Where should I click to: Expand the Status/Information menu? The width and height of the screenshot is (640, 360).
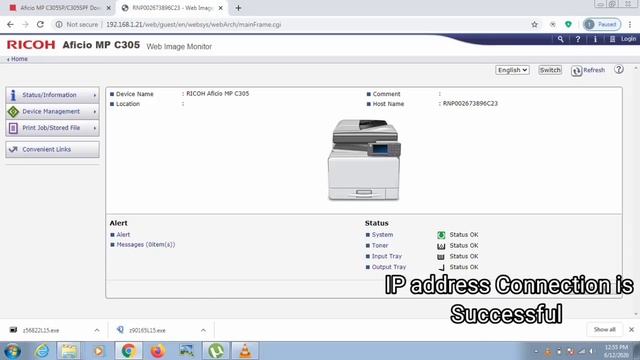[x=53, y=95]
